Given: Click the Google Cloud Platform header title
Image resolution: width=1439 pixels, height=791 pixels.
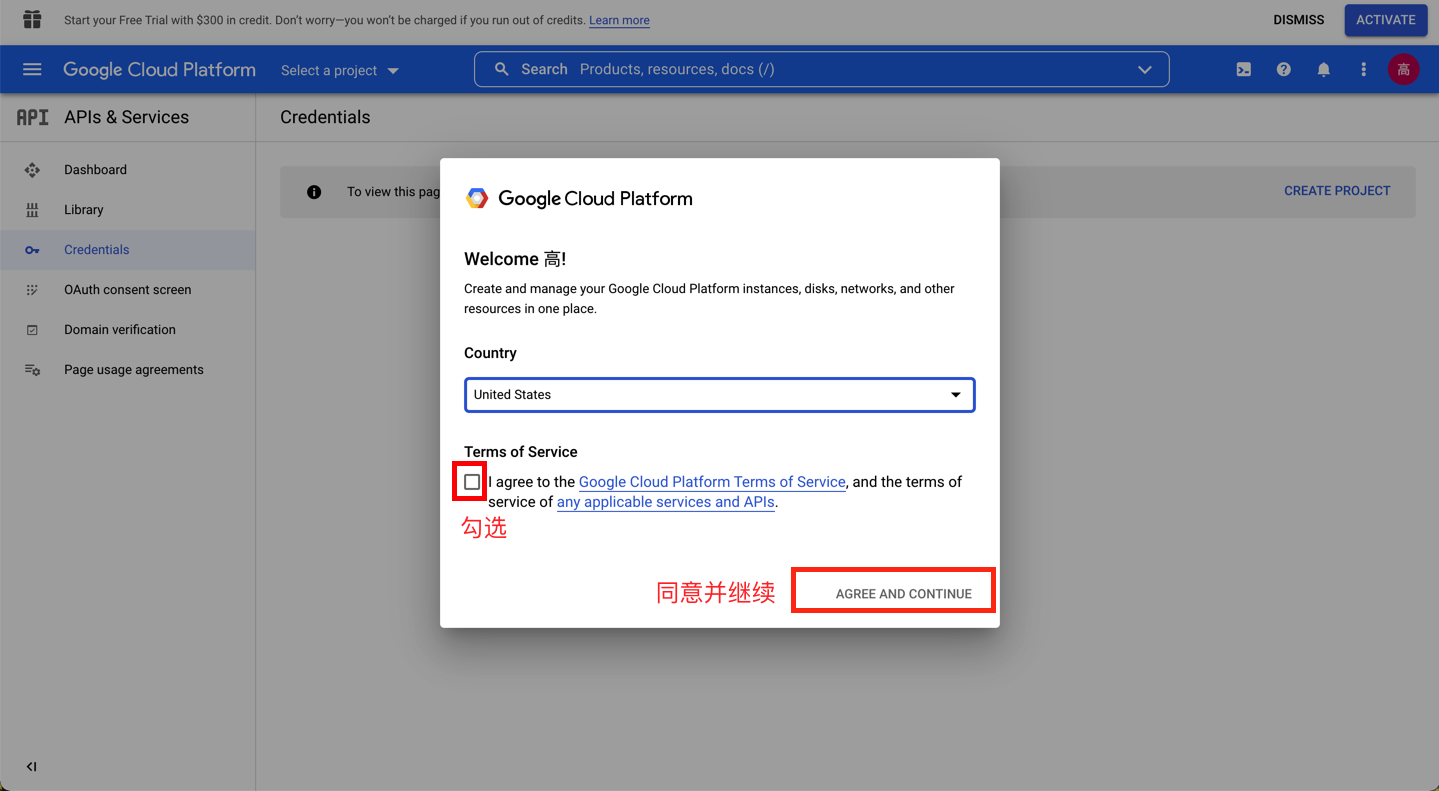Looking at the screenshot, I should [x=159, y=69].
